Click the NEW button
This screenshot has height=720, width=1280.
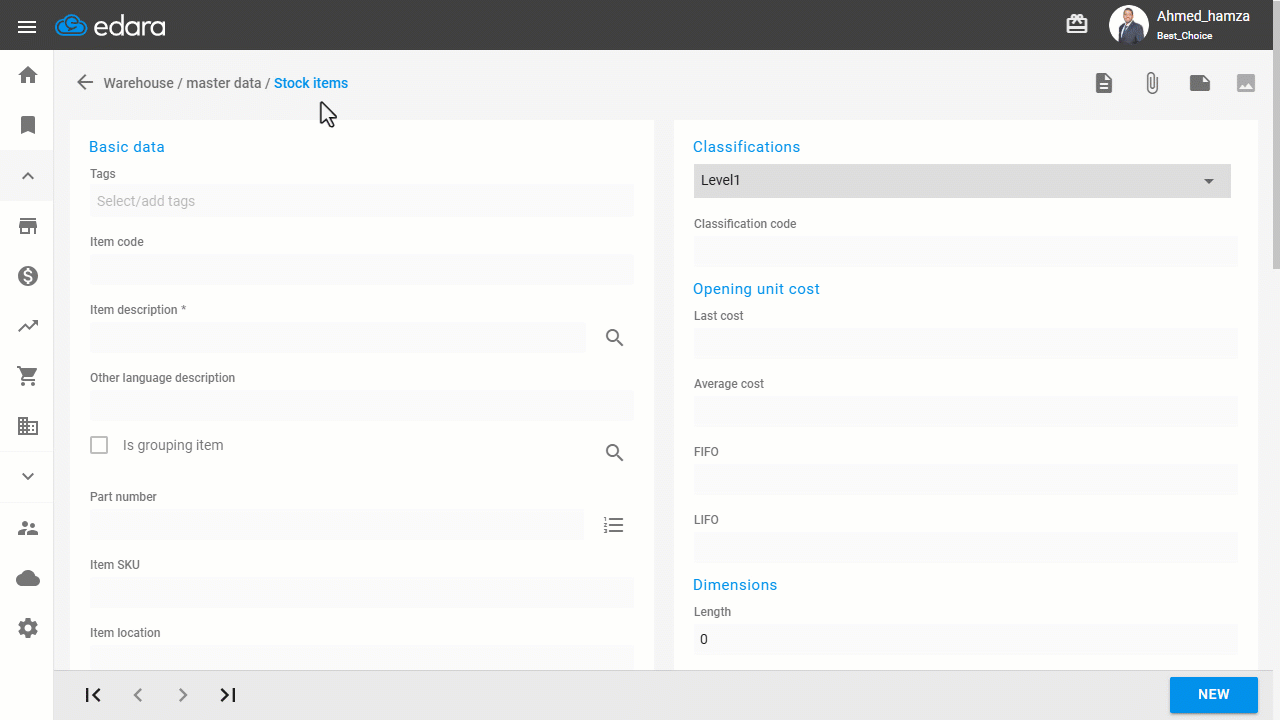[x=1214, y=695]
